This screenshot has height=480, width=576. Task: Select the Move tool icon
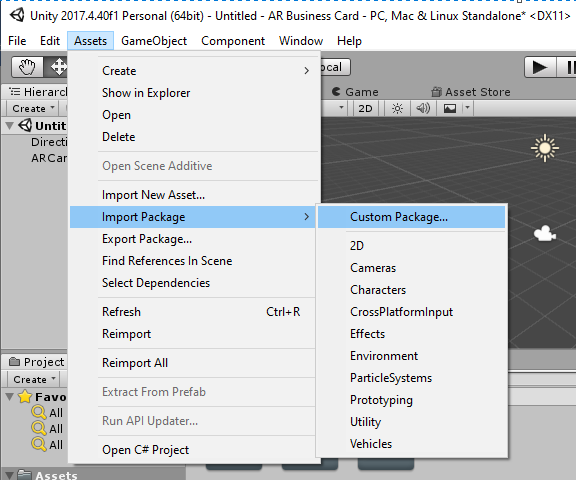tap(57, 67)
